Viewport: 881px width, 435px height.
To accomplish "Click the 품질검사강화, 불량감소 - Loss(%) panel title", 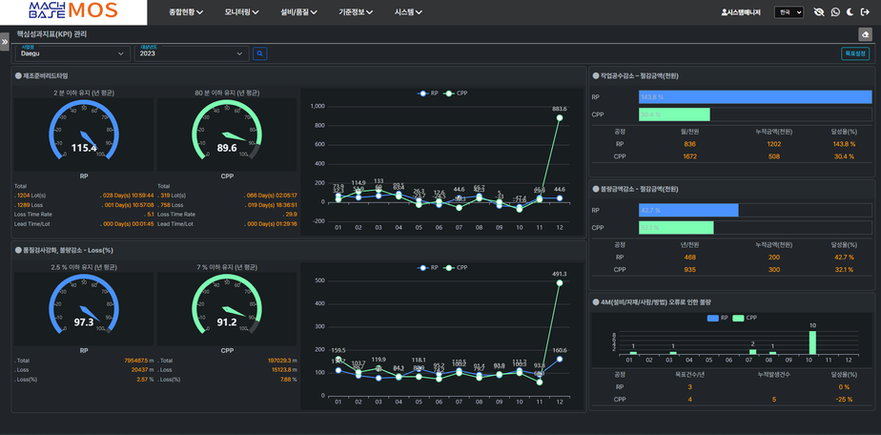I will (68, 250).
